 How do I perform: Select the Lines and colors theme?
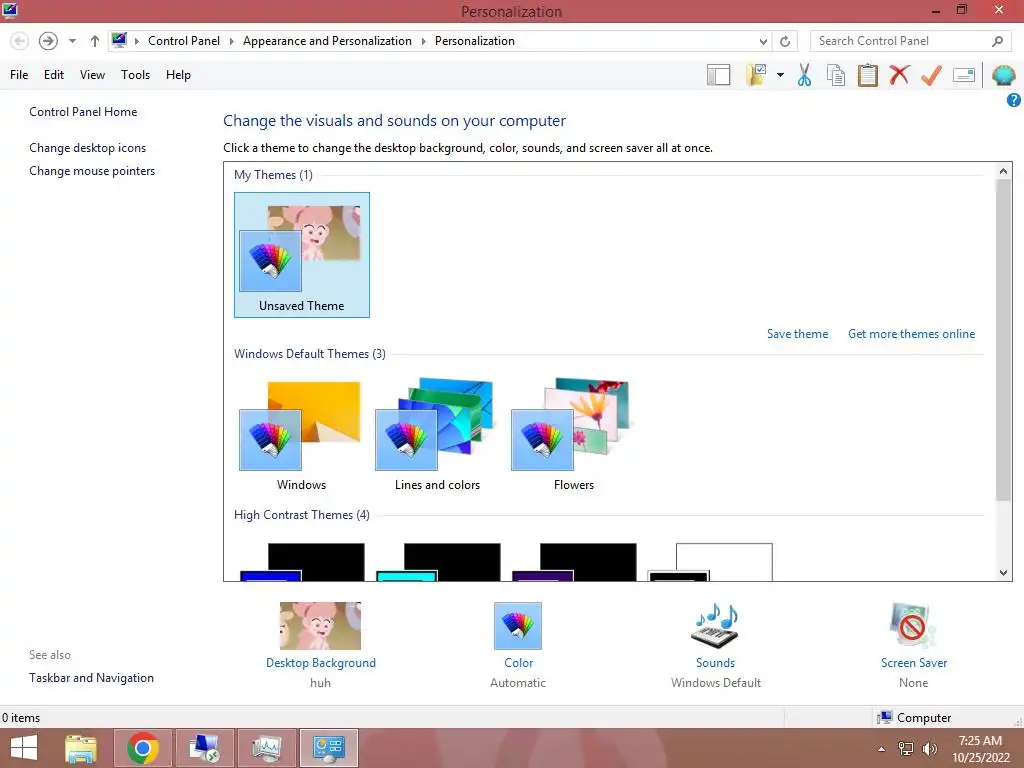pyautogui.click(x=437, y=434)
